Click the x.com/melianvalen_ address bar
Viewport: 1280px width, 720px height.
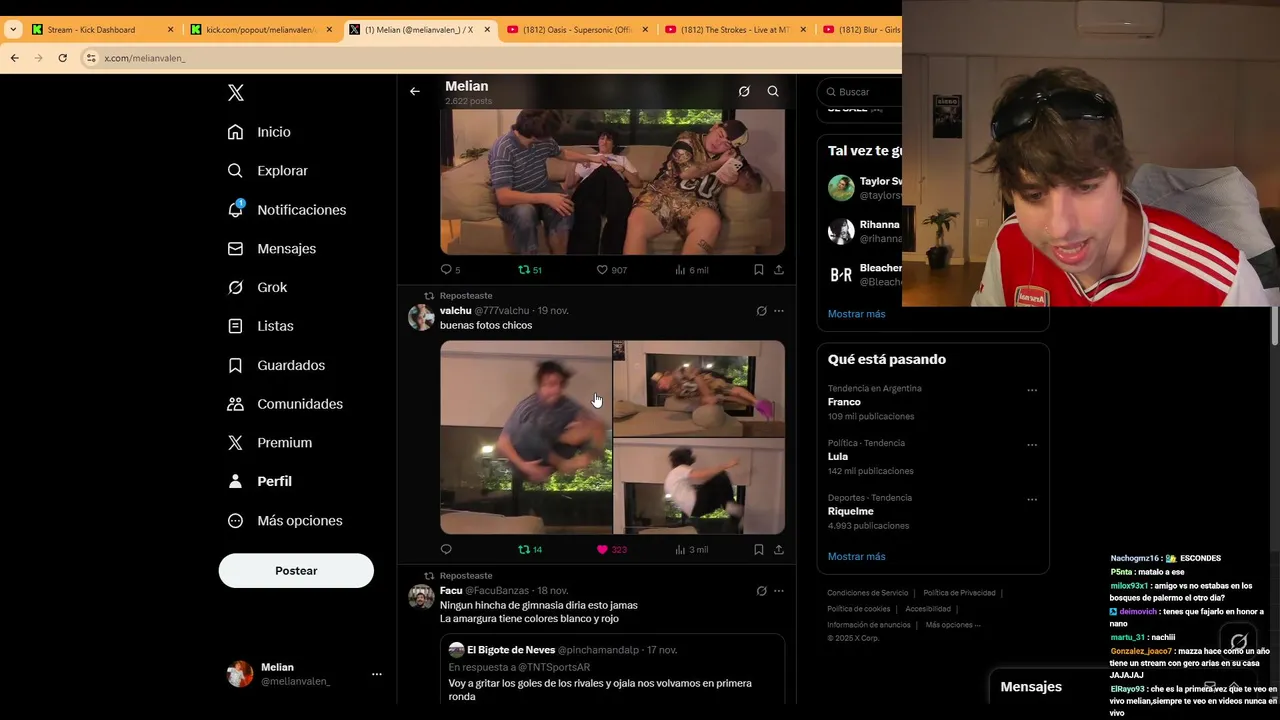pyautogui.click(x=490, y=58)
